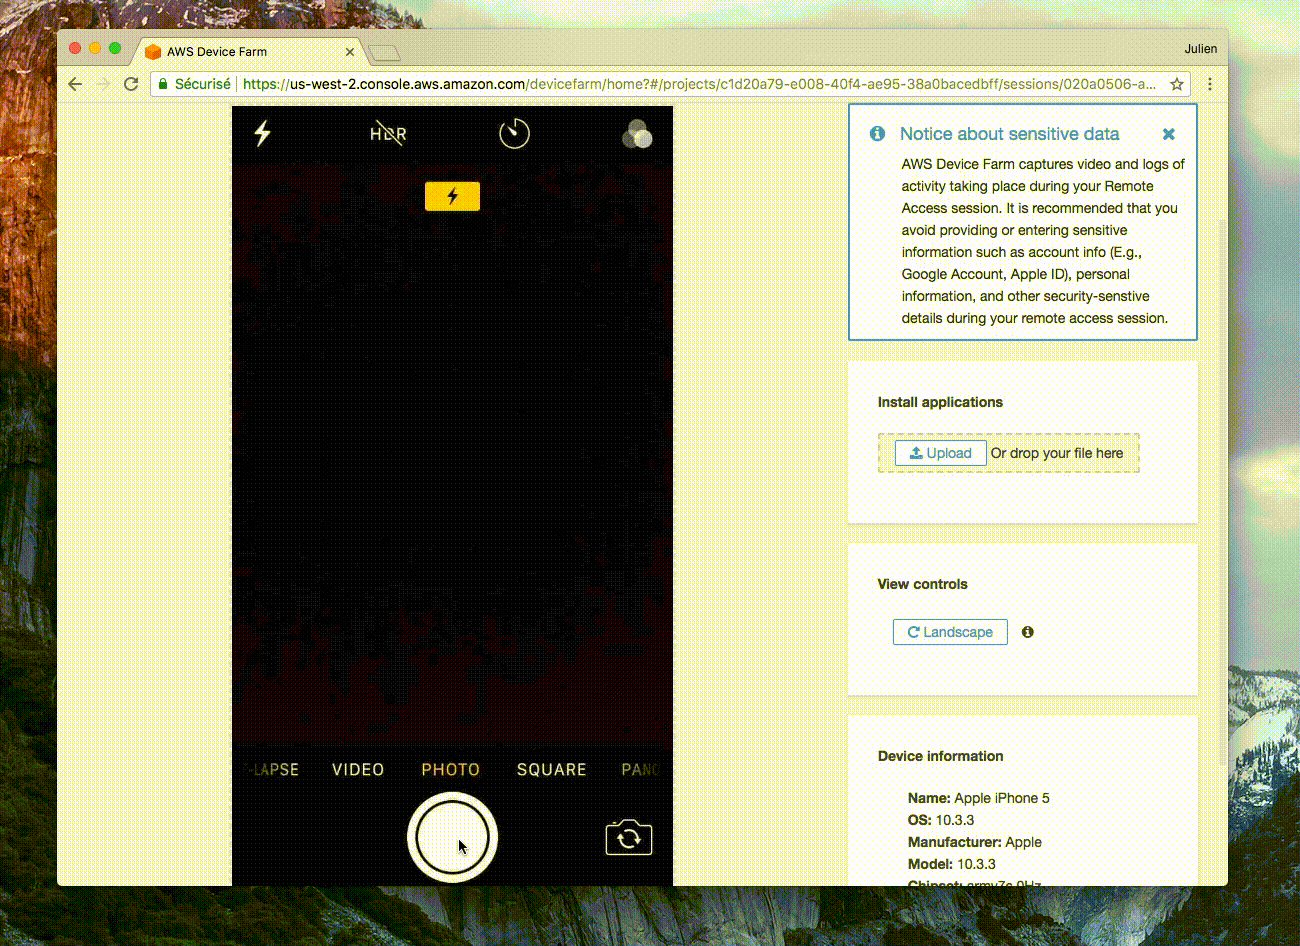Switch camera mode to SQUARE
Screen dimensions: 1300x946
[x=551, y=769]
